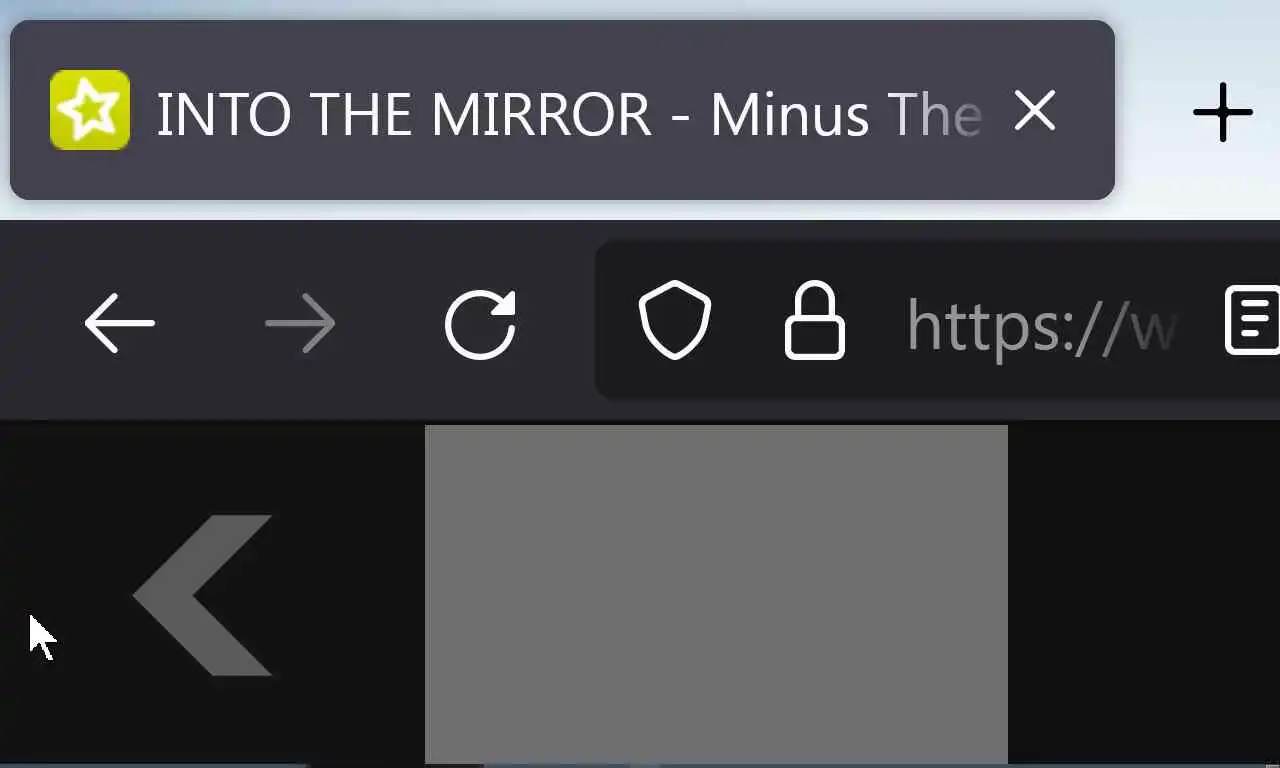Show site security info via padlock
Image resolution: width=1280 pixels, height=768 pixels.
pos(814,321)
